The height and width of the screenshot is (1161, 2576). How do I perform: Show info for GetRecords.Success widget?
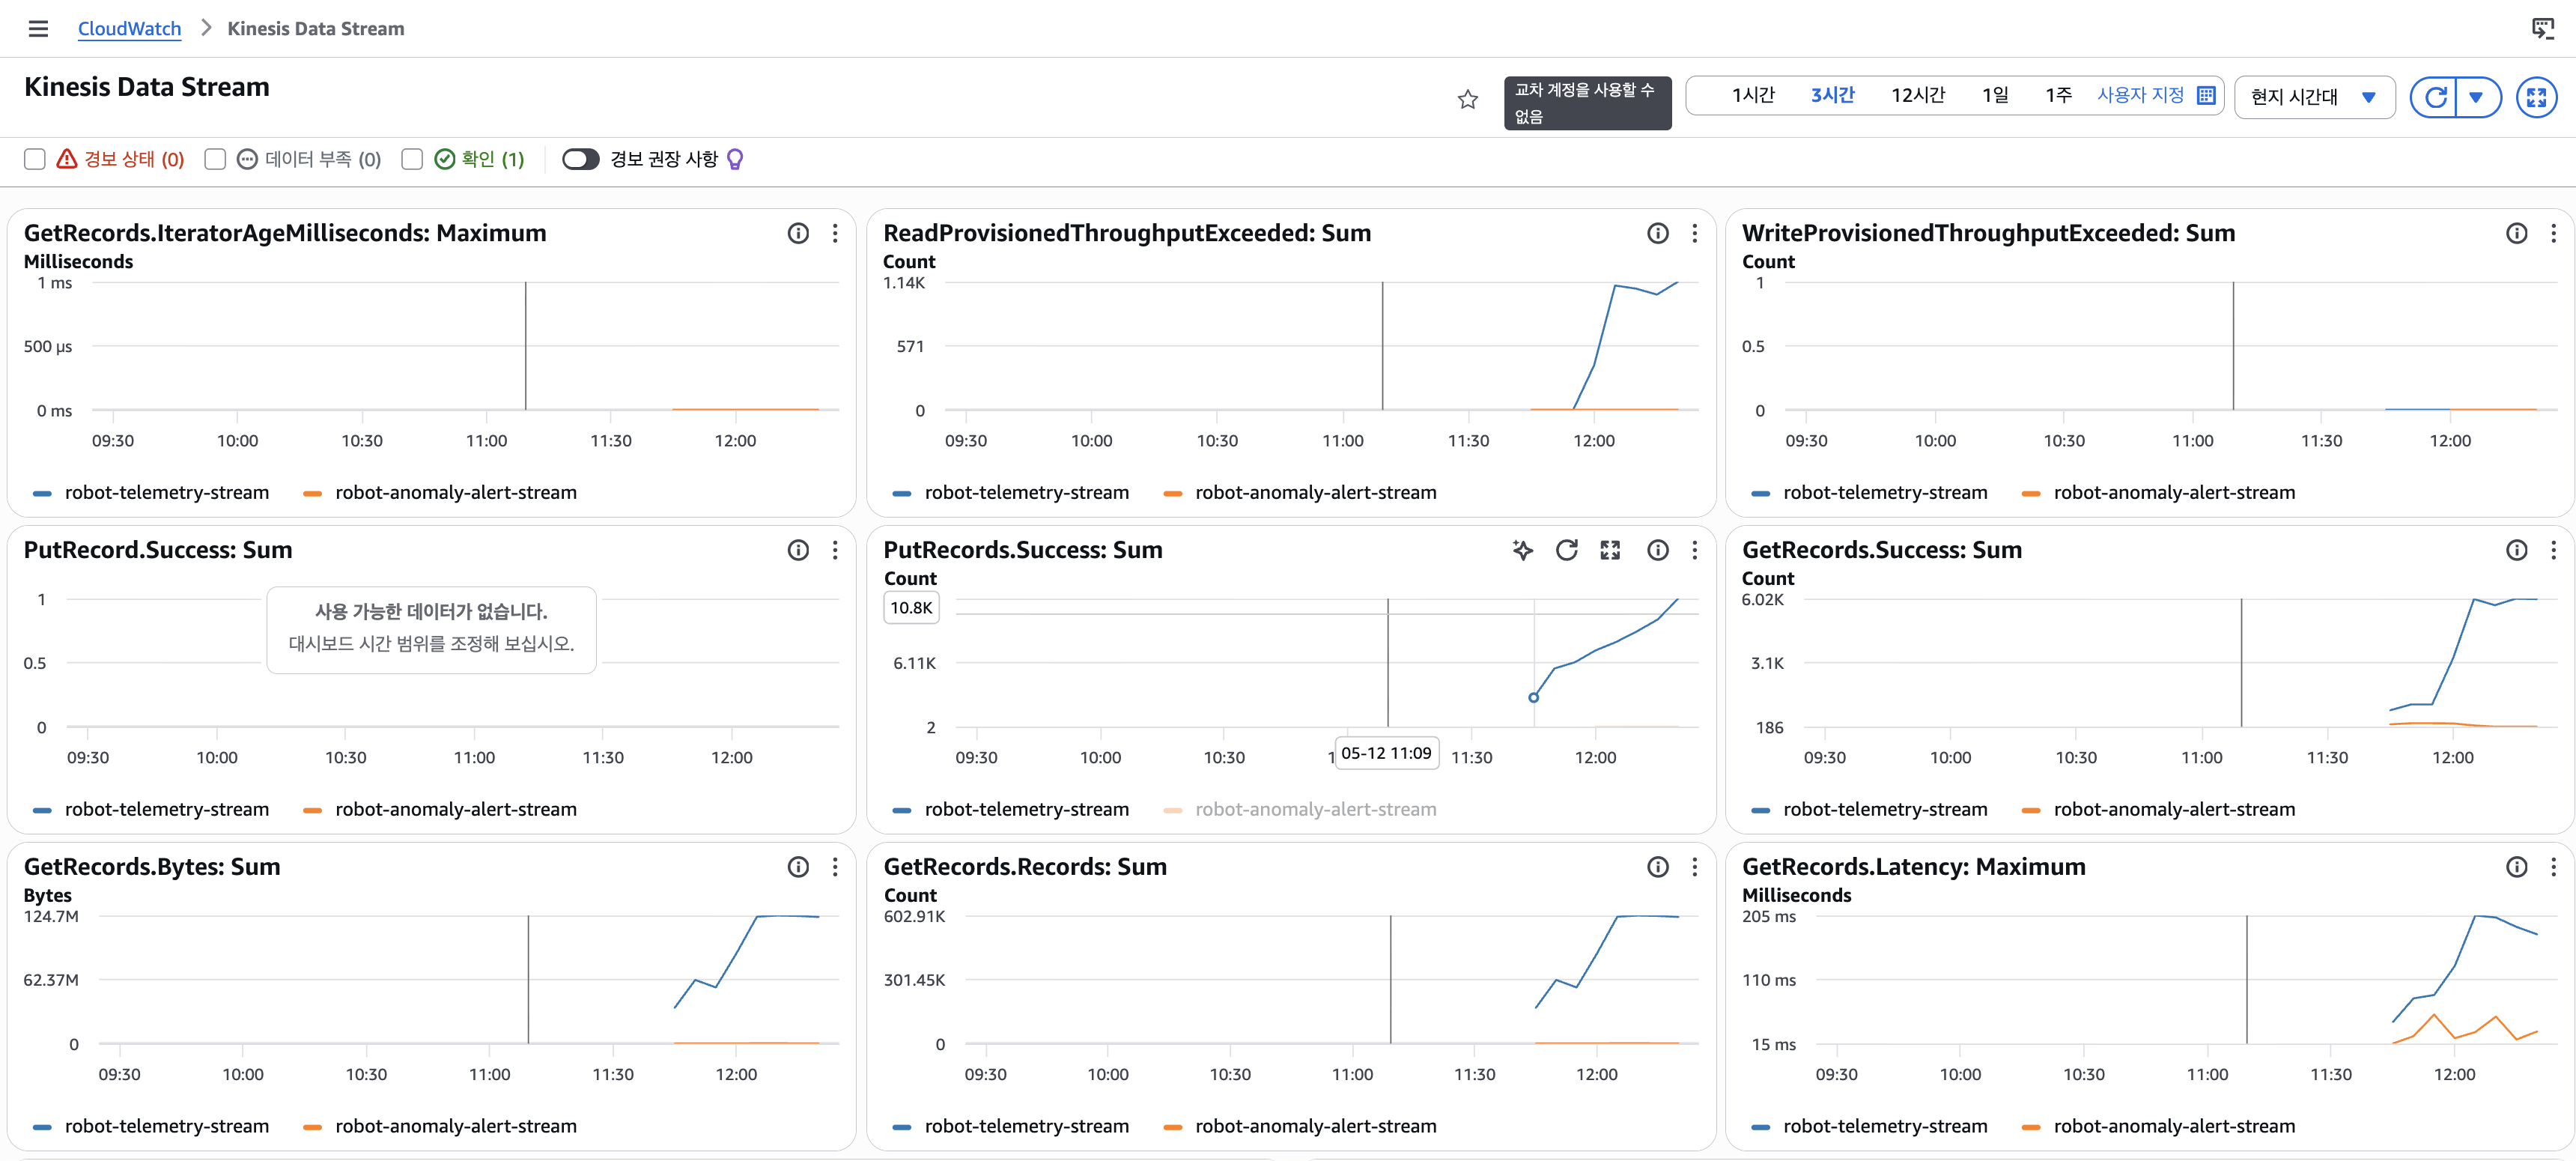click(2516, 551)
